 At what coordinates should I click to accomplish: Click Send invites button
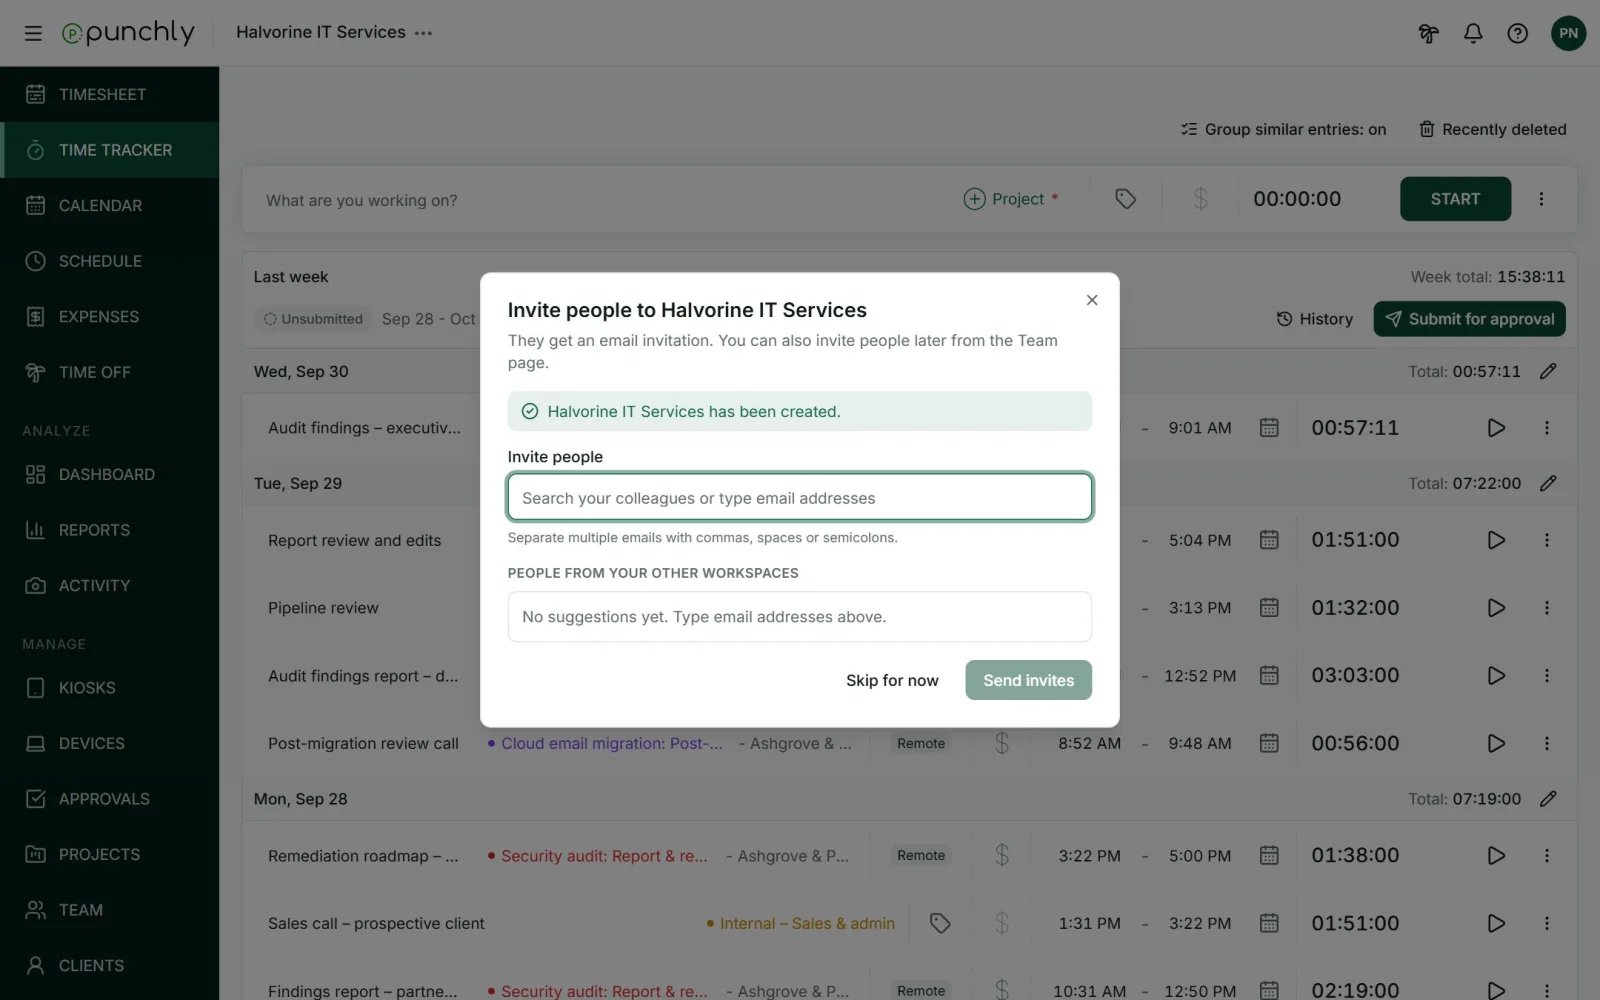[x=1028, y=680]
